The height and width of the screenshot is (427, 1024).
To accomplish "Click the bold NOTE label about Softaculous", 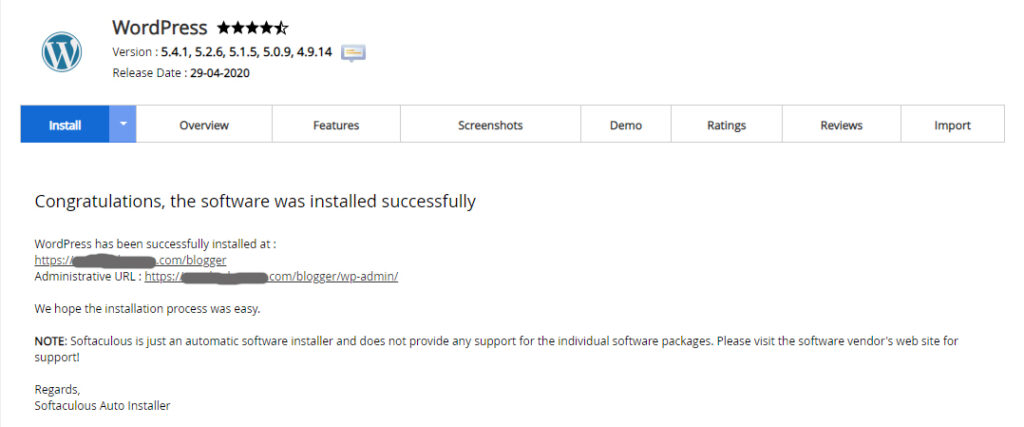I will pyautogui.click(x=50, y=341).
